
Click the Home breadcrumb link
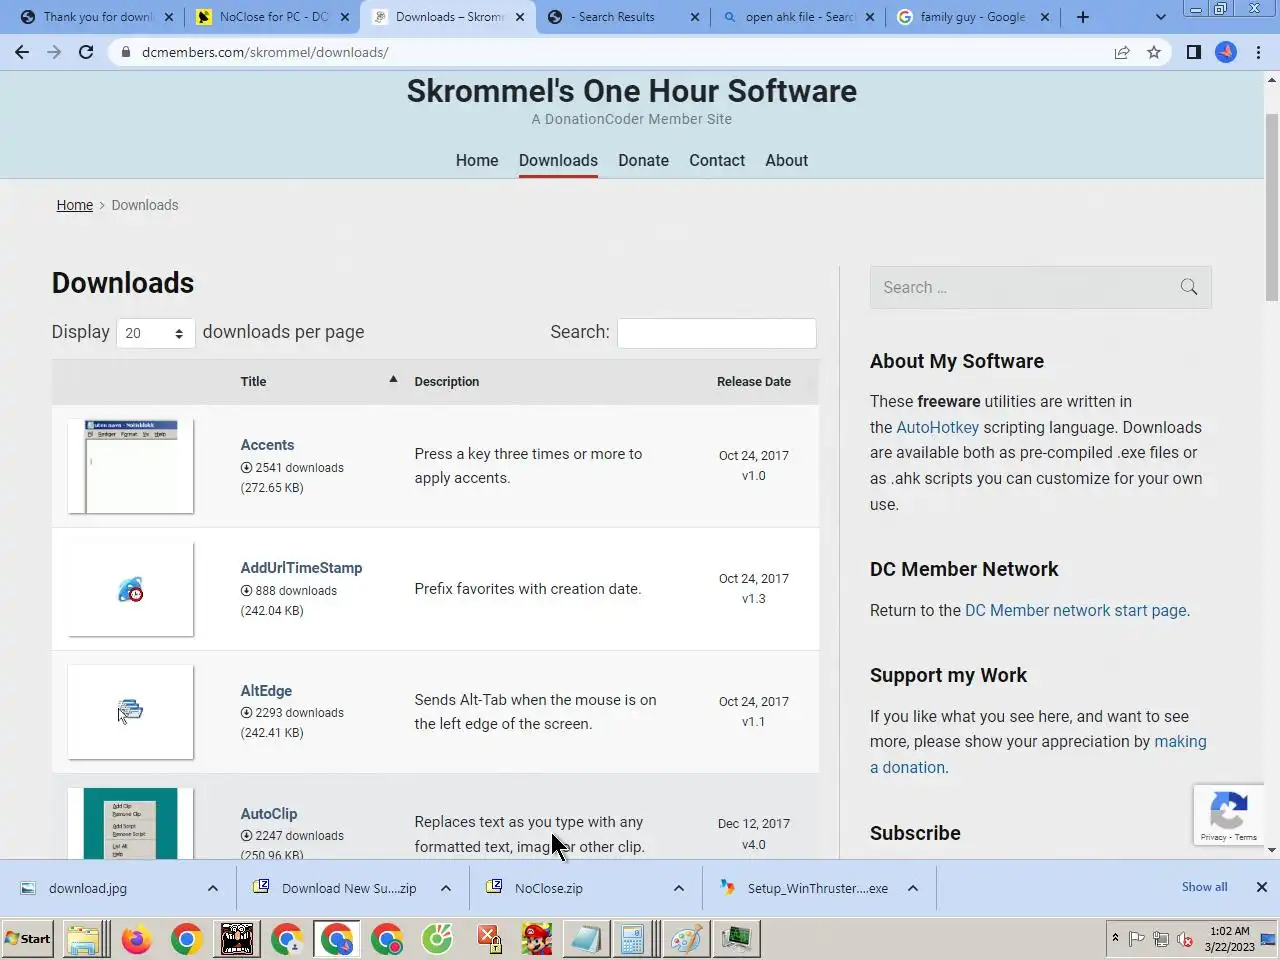coord(75,205)
